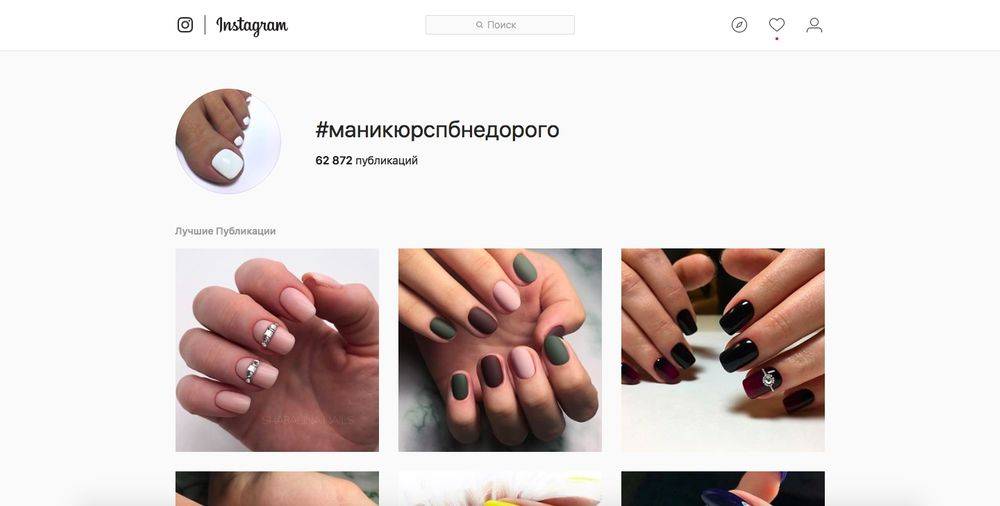Click the crystal on the burgundy nail
The height and width of the screenshot is (506, 1000).
768,380
